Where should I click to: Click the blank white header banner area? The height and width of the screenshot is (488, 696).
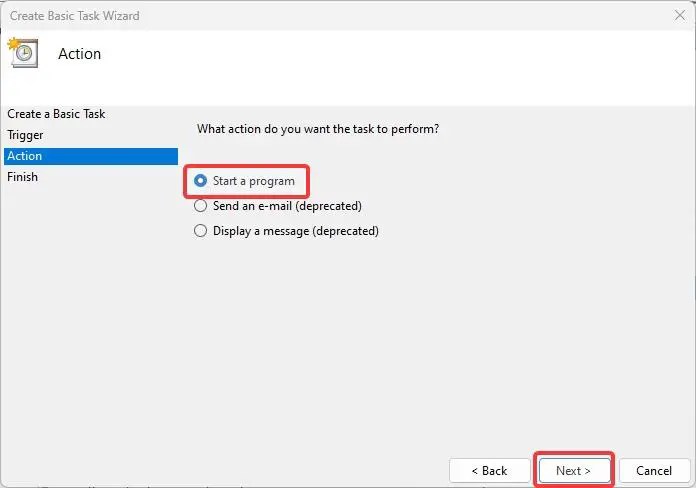(x=400, y=65)
